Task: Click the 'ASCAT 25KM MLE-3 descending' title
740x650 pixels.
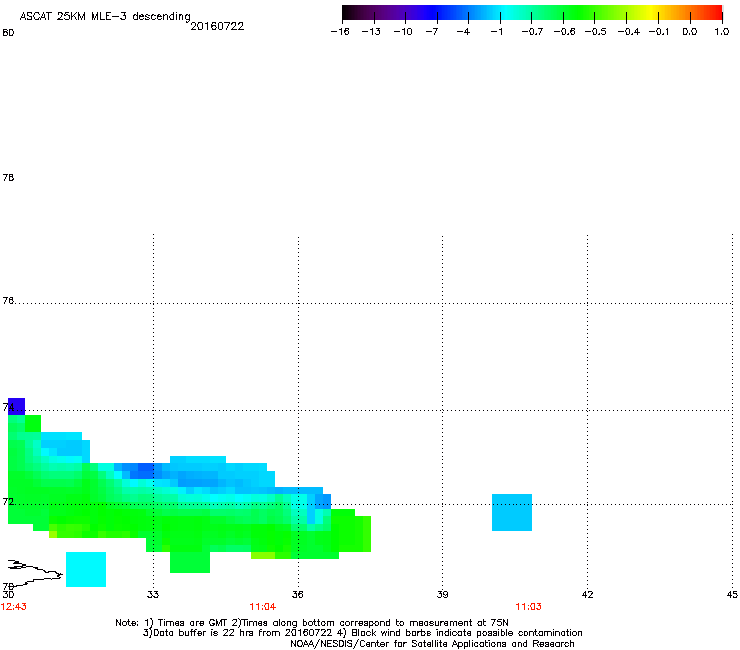Action: (x=105, y=16)
